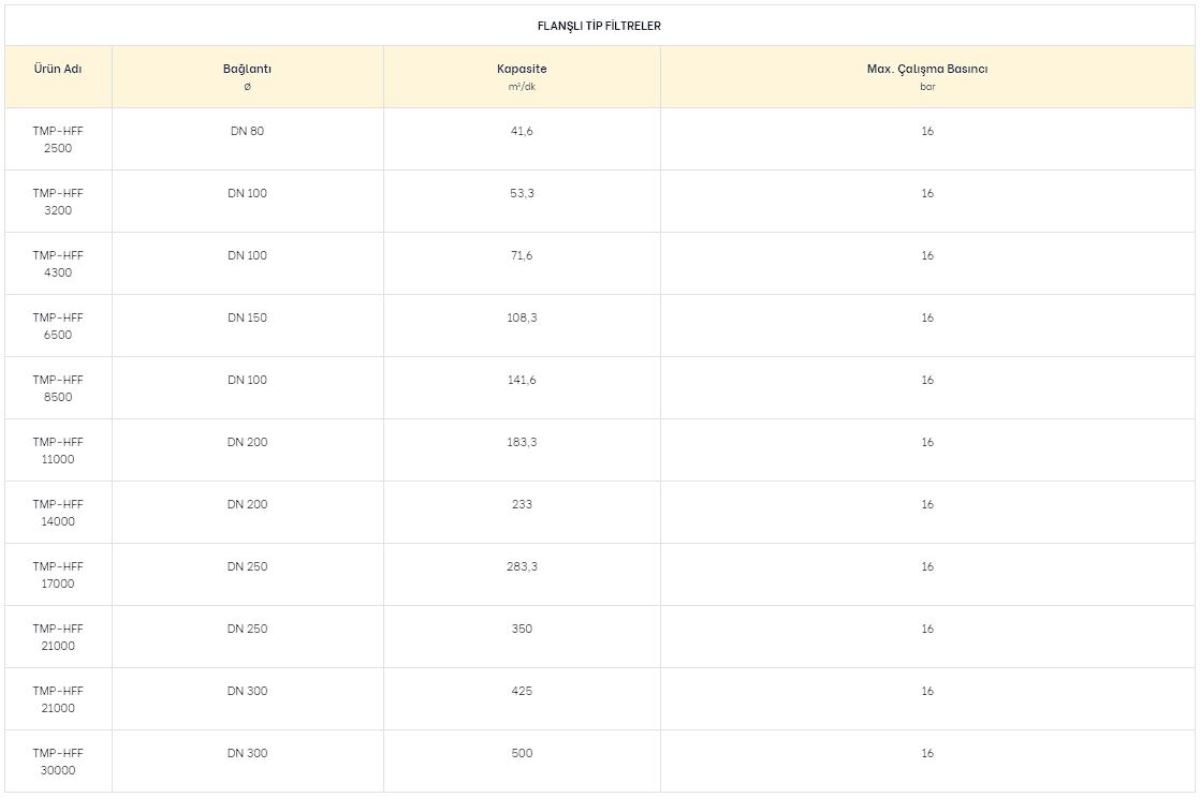Select the 108,3 capacity cell
Screen dimensions: 1200x797
(522, 326)
